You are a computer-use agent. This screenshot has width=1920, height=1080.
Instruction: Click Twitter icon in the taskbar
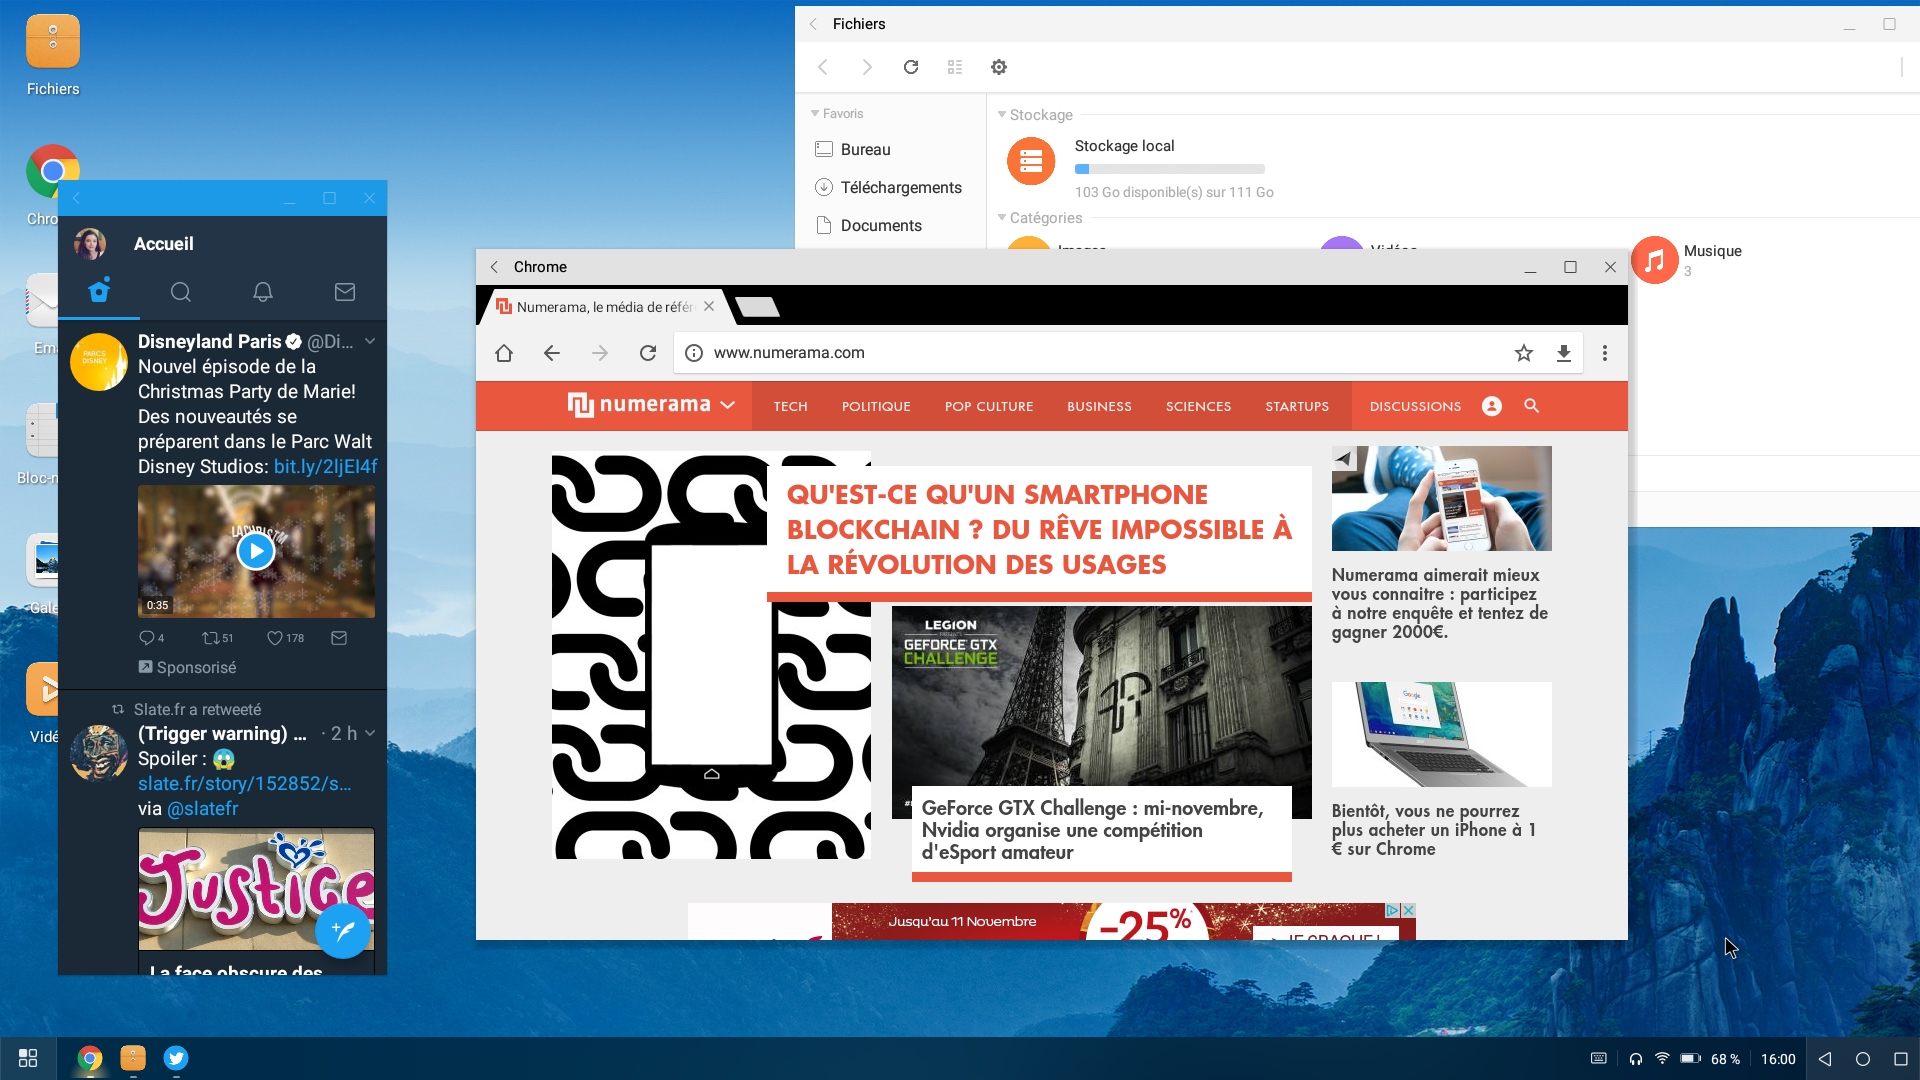coord(176,1058)
